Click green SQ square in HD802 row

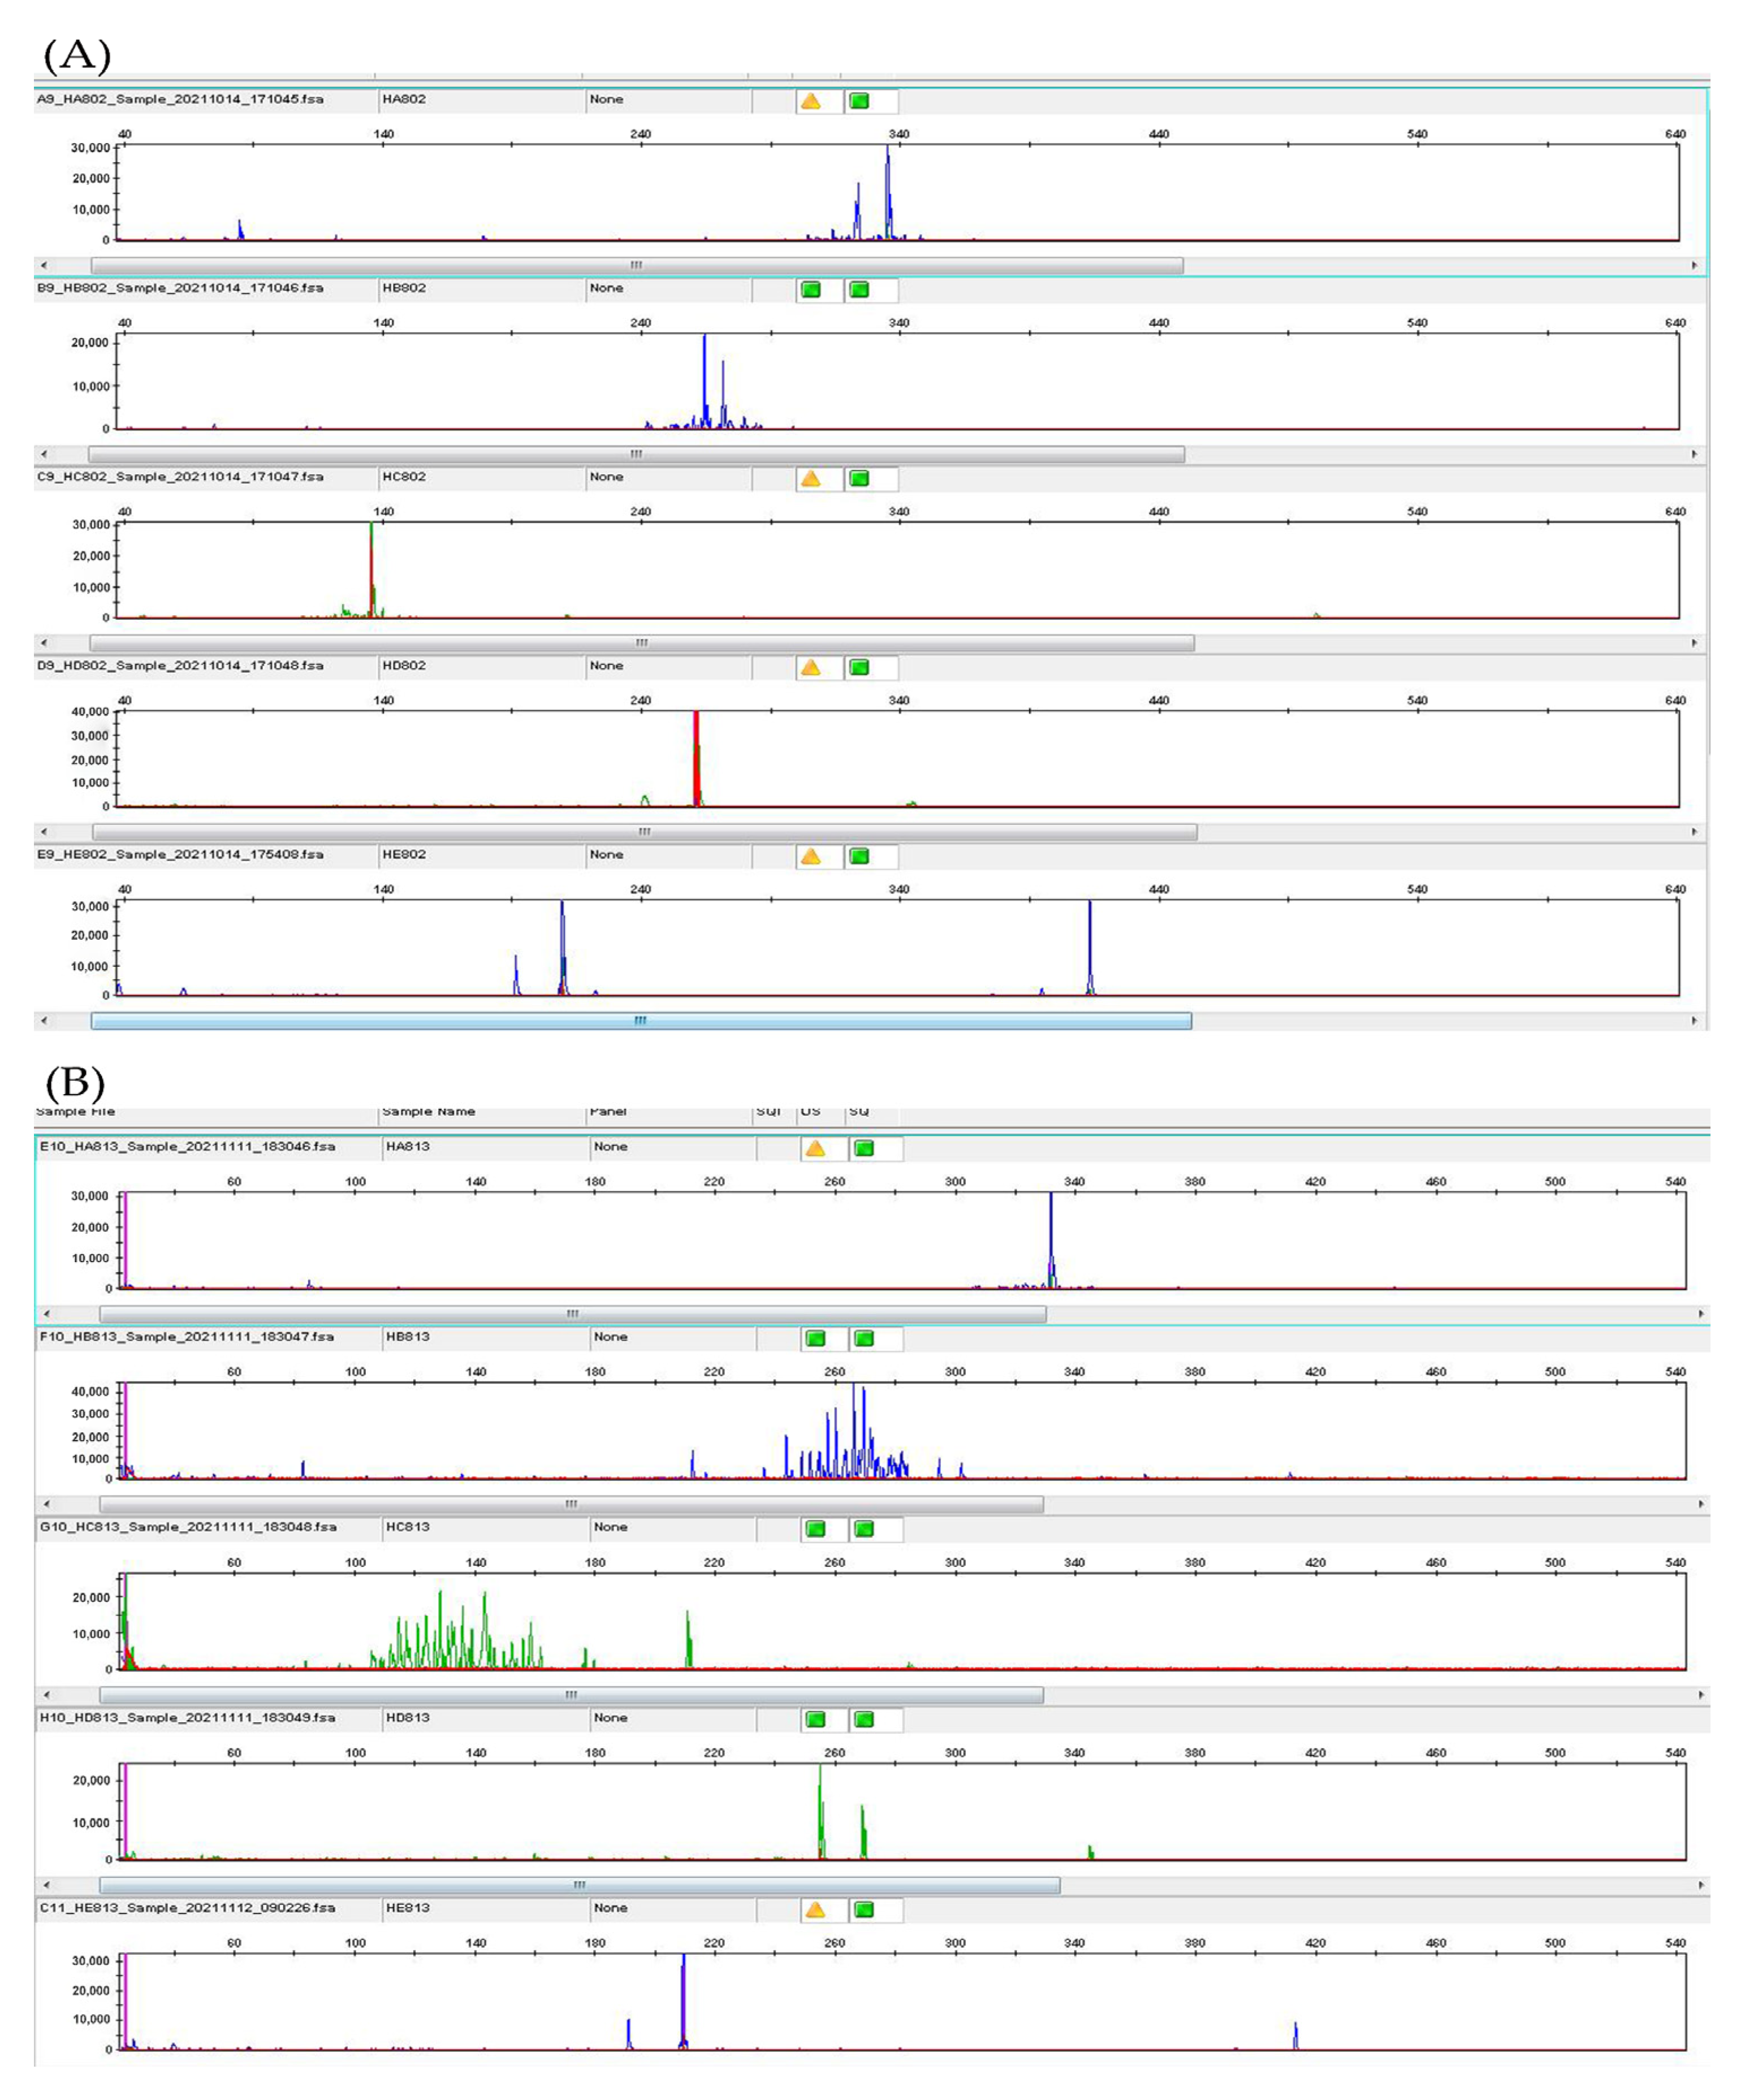tap(859, 668)
